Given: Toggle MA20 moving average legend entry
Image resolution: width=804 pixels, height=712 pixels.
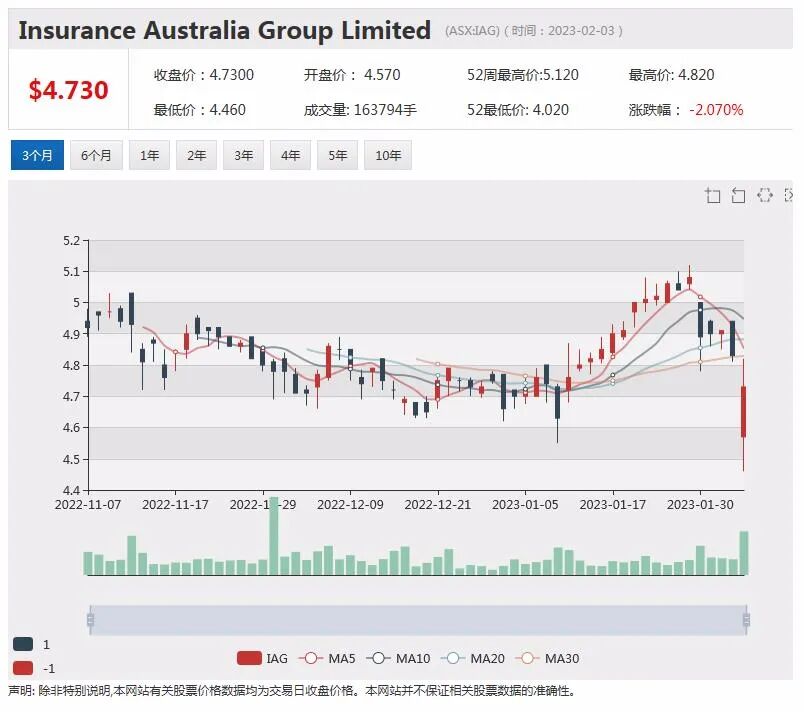Looking at the screenshot, I should 473,658.
